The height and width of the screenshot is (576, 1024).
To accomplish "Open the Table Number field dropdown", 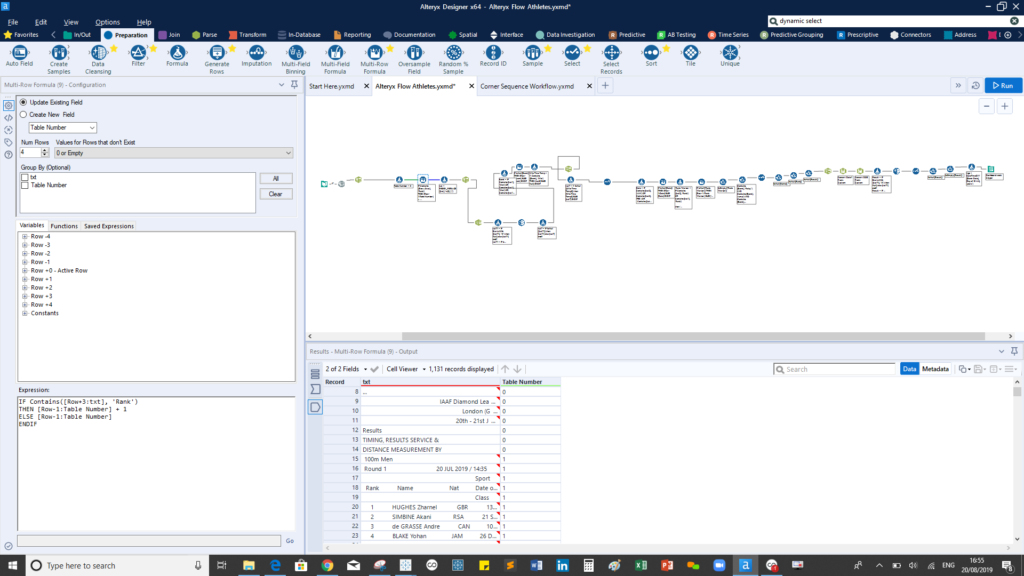I will tap(63, 128).
